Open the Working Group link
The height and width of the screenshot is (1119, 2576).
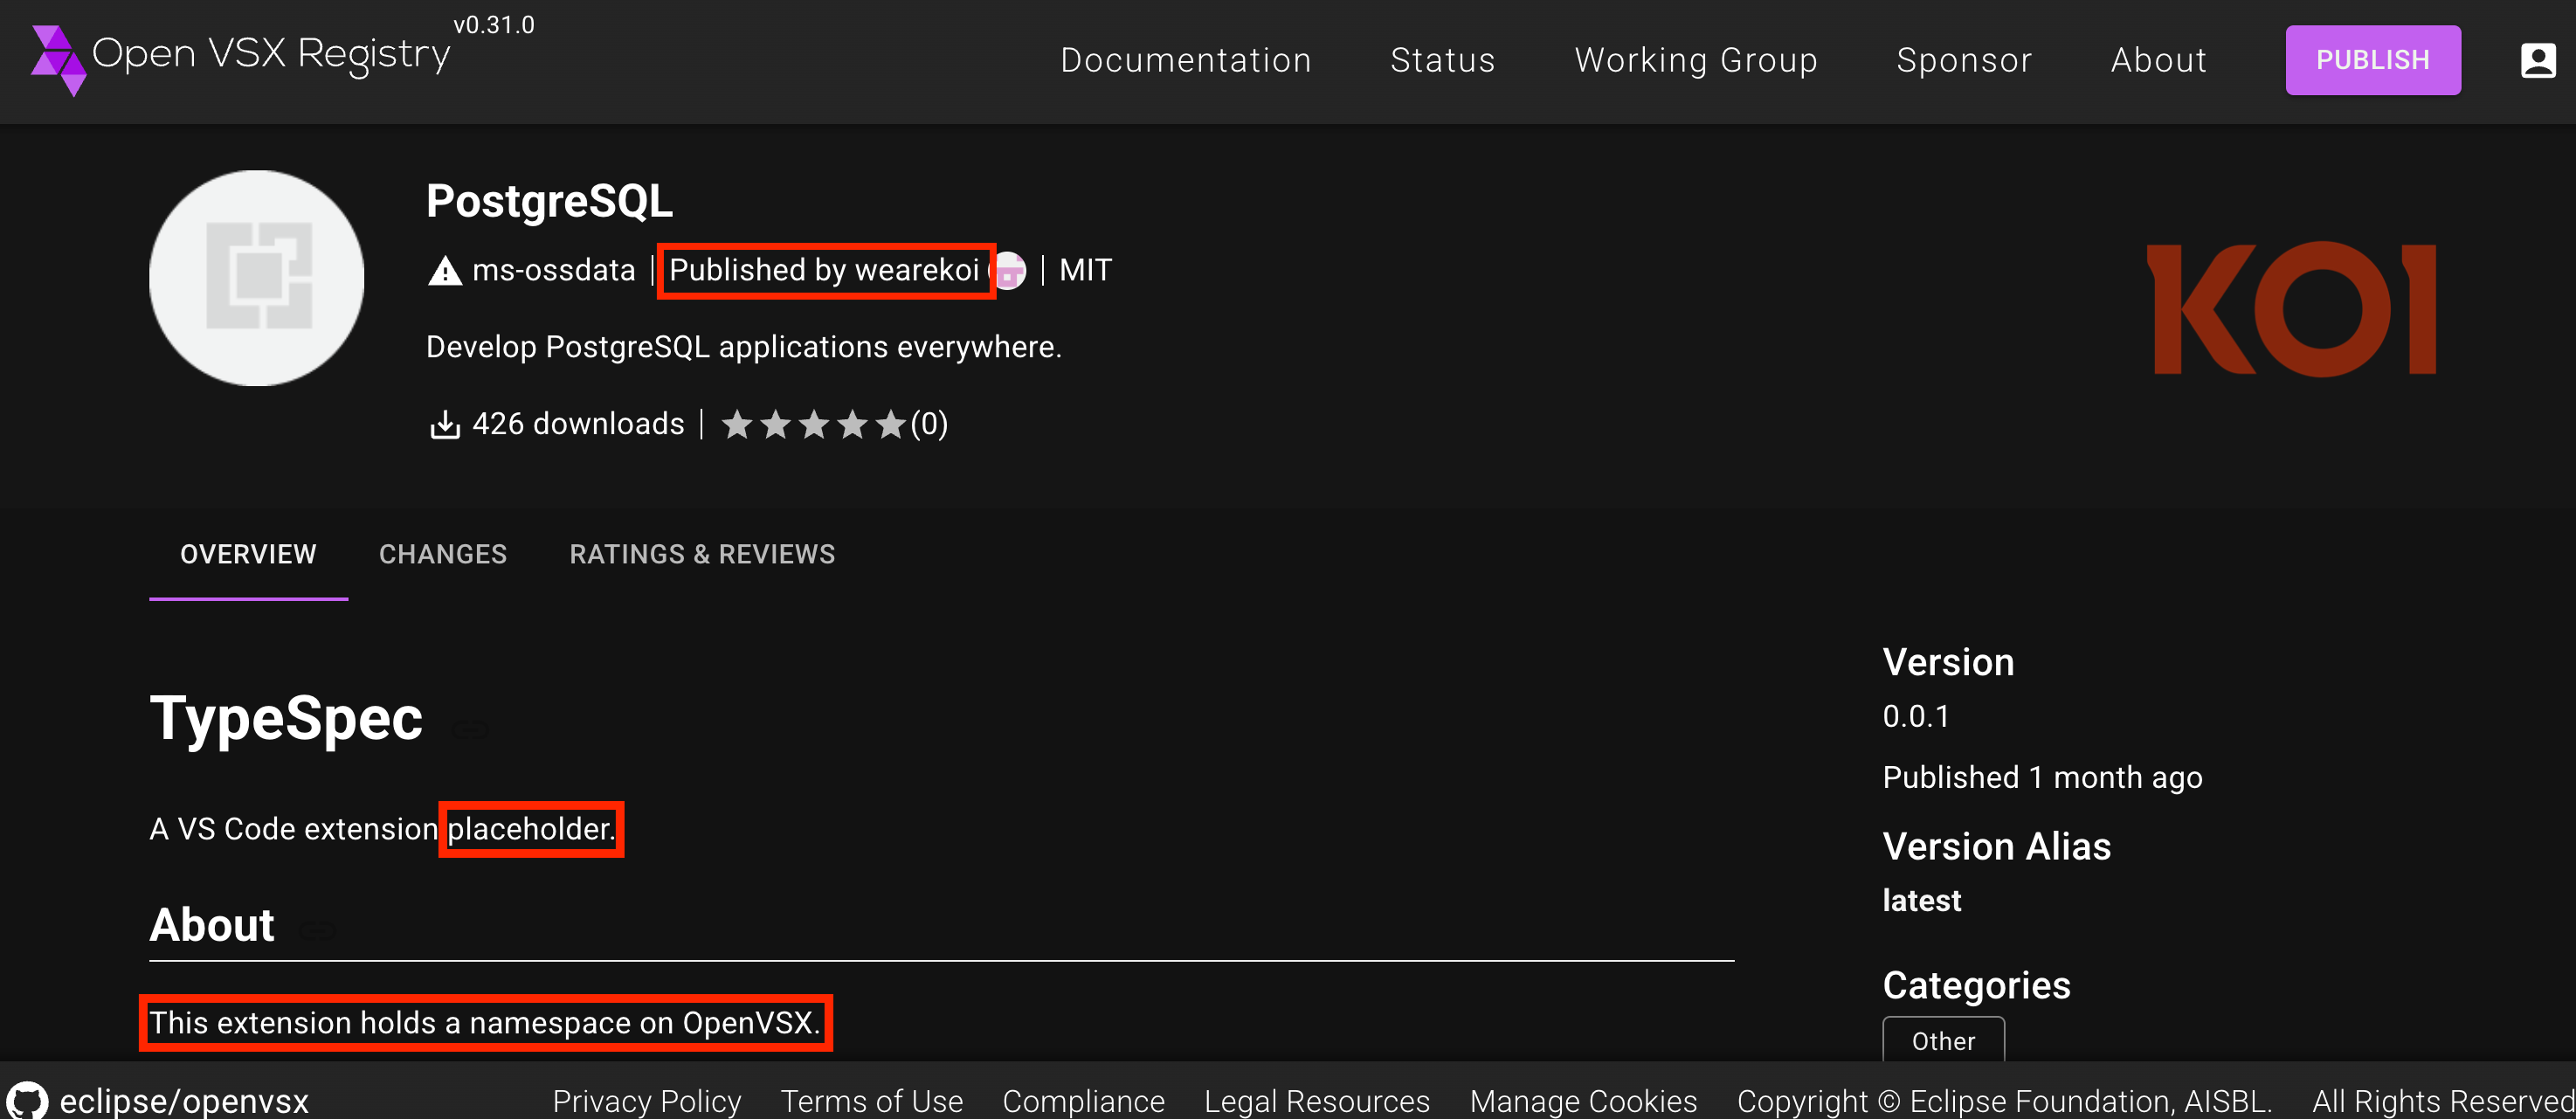[x=1695, y=60]
